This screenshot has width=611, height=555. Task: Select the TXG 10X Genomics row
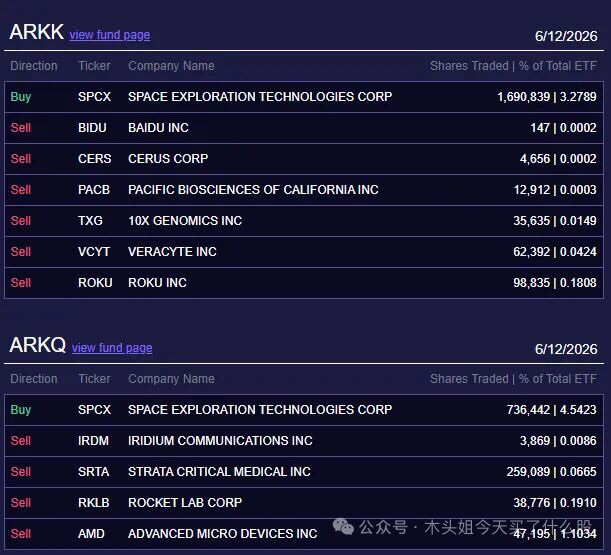coord(304,221)
